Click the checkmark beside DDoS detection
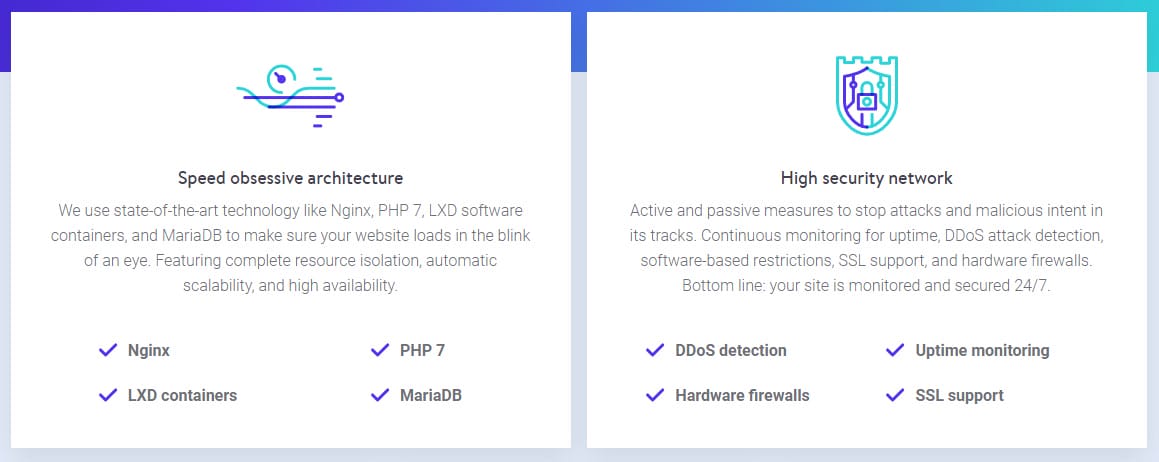 pos(655,350)
